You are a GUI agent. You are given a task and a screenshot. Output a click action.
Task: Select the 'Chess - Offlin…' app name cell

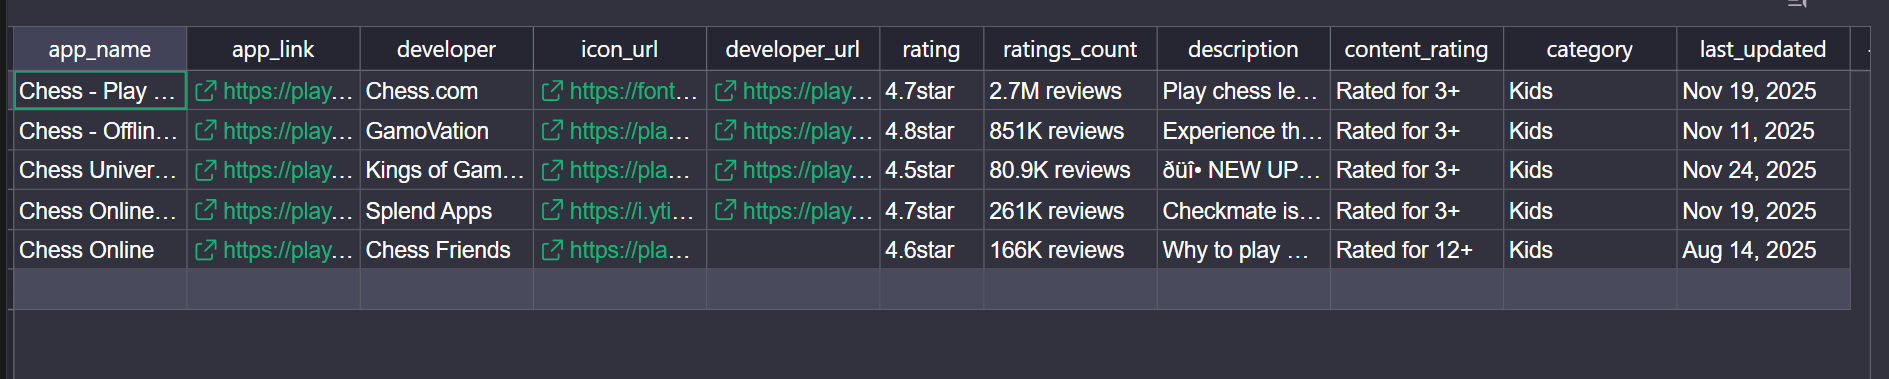click(x=100, y=131)
